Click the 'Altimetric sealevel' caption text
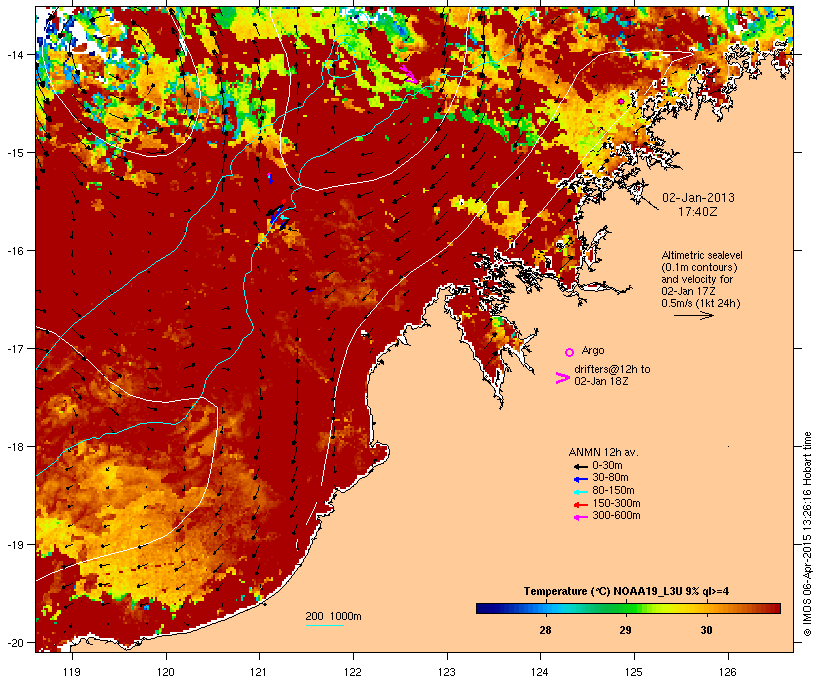820x680 pixels. point(702,255)
